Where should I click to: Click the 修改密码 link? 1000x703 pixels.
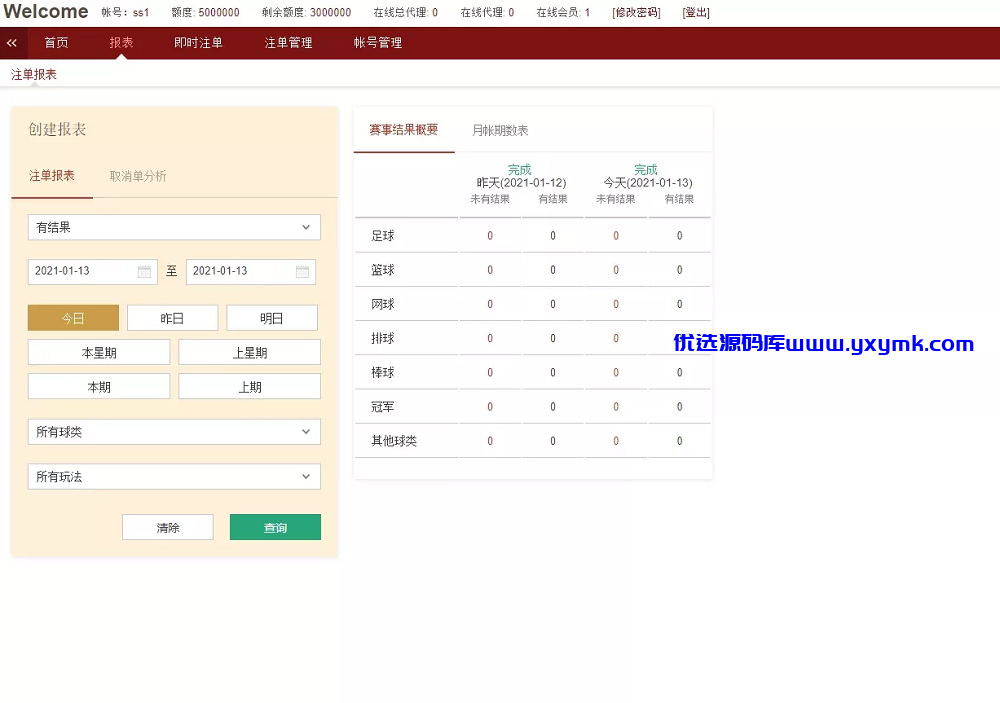tap(636, 12)
